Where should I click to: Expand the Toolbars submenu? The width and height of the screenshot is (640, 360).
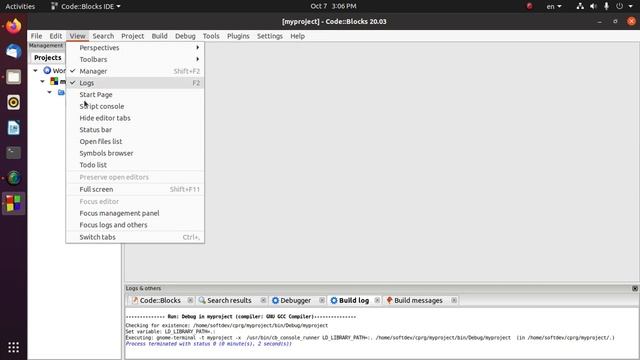click(x=135, y=59)
